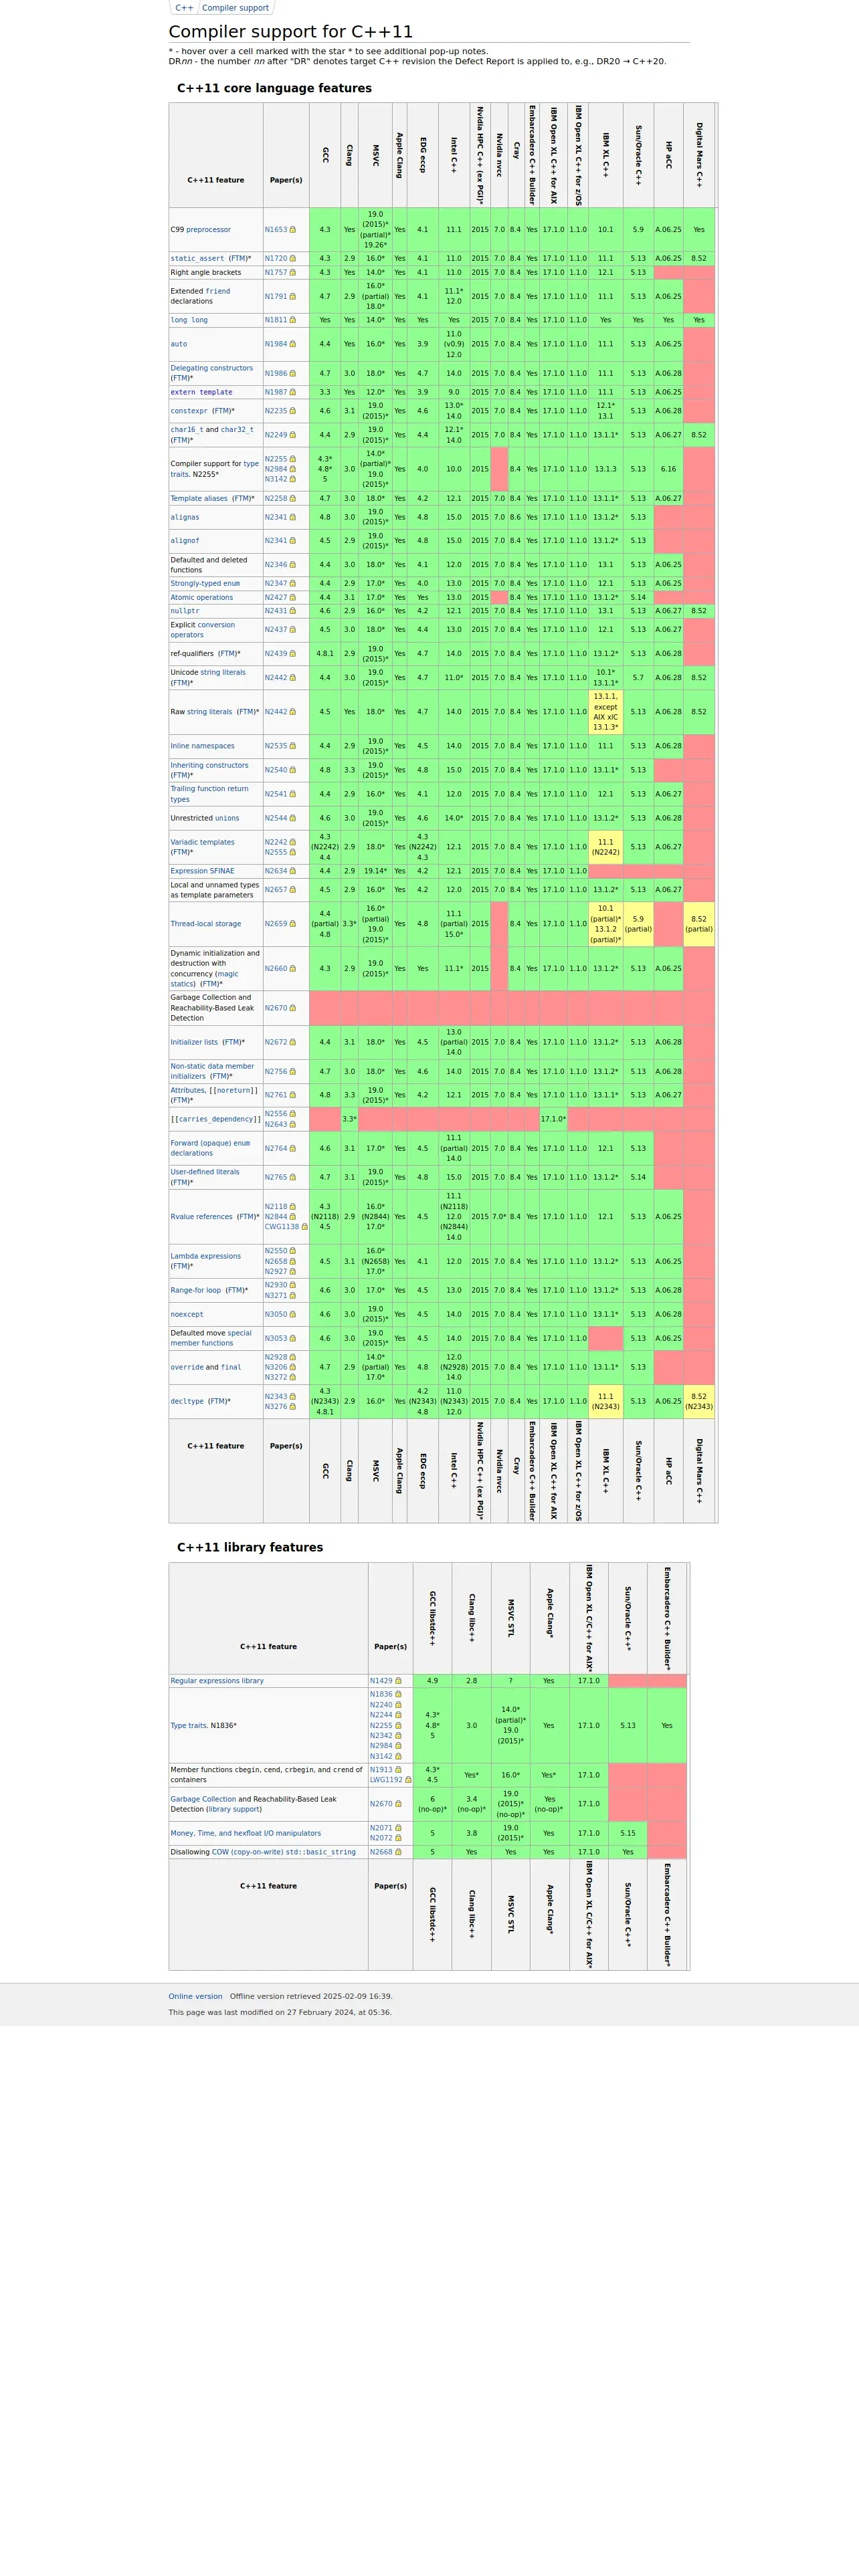Click the 5.15 cell in Money, Time row

(x=628, y=1833)
